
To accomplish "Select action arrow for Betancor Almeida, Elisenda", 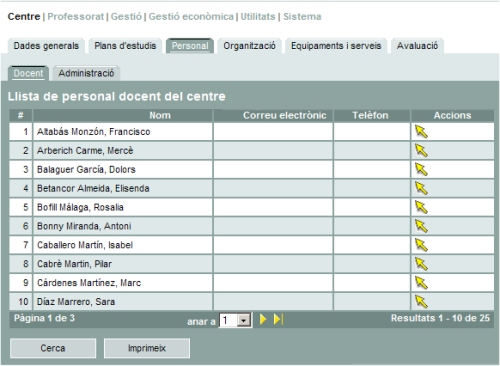I will pyautogui.click(x=421, y=188).
